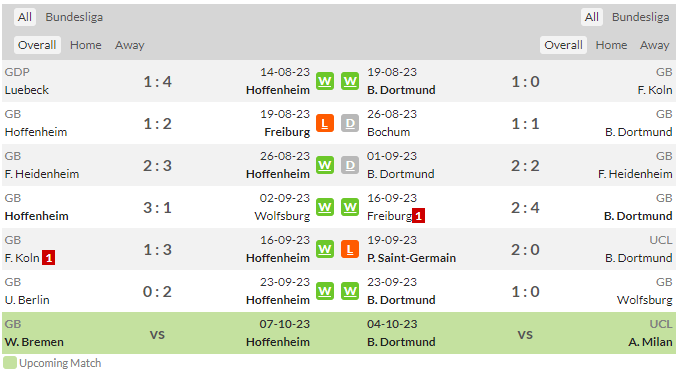
Task: Click the green Upcoming Match legend swatch
Action: (9, 363)
